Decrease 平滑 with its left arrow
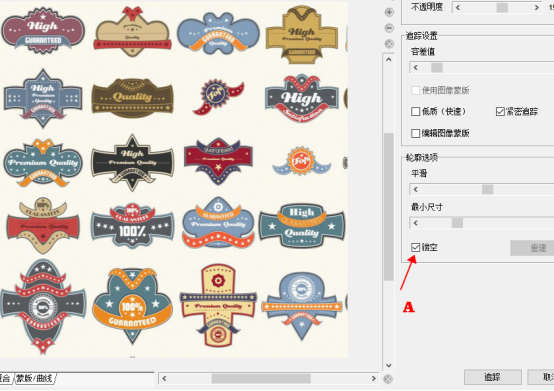 click(x=416, y=189)
